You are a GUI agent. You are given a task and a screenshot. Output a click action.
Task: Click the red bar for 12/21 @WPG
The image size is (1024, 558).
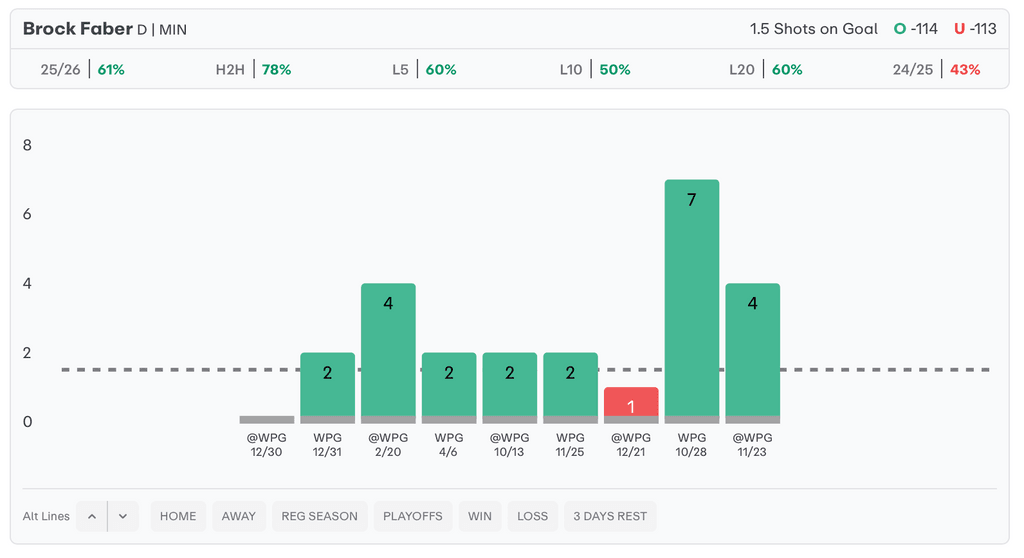pyautogui.click(x=631, y=404)
